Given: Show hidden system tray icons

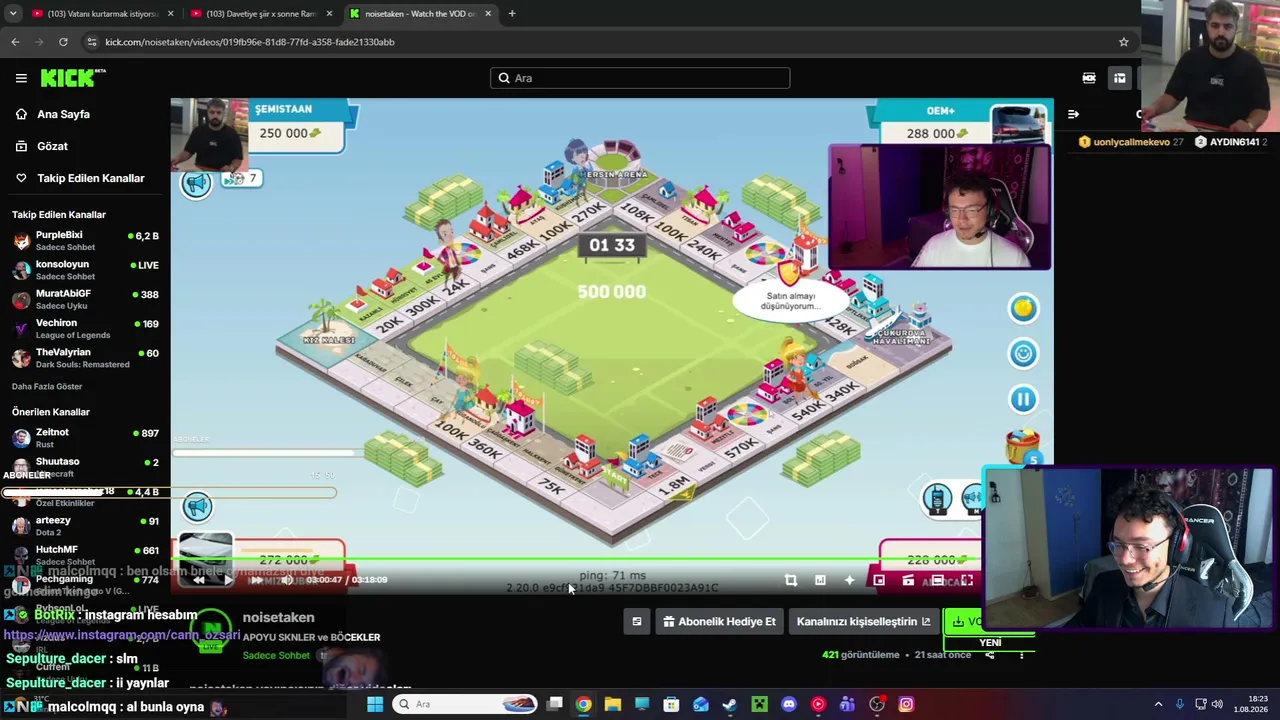Looking at the screenshot, I should coord(1158,704).
